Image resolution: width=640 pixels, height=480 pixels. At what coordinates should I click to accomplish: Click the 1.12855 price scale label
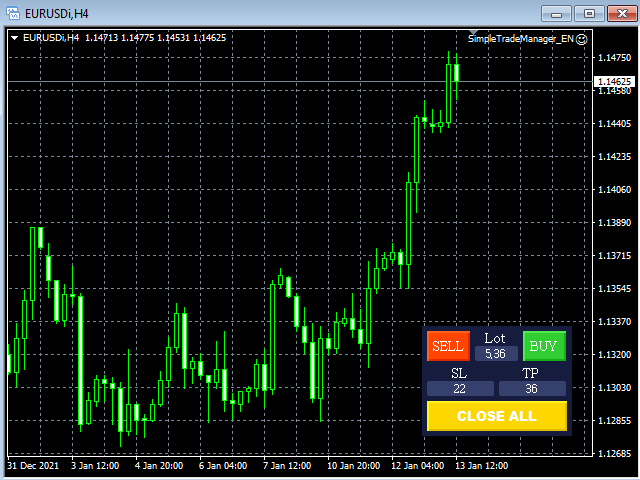[614, 420]
